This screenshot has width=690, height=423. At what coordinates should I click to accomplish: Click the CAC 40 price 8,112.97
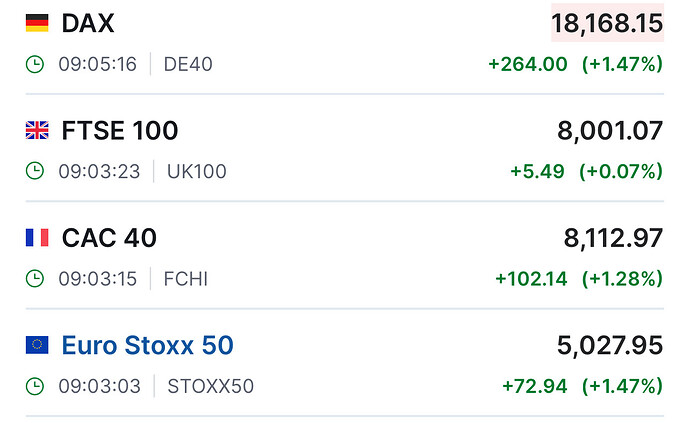click(613, 238)
